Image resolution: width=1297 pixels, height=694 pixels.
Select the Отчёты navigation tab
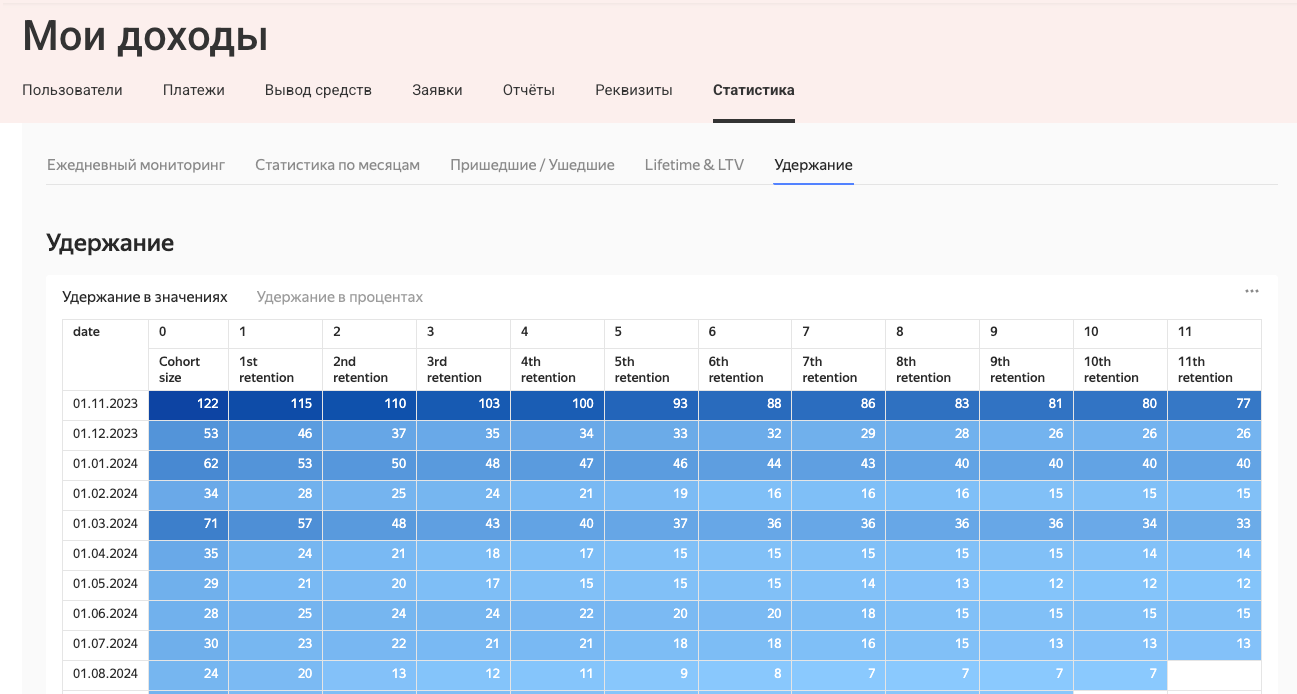pos(528,90)
